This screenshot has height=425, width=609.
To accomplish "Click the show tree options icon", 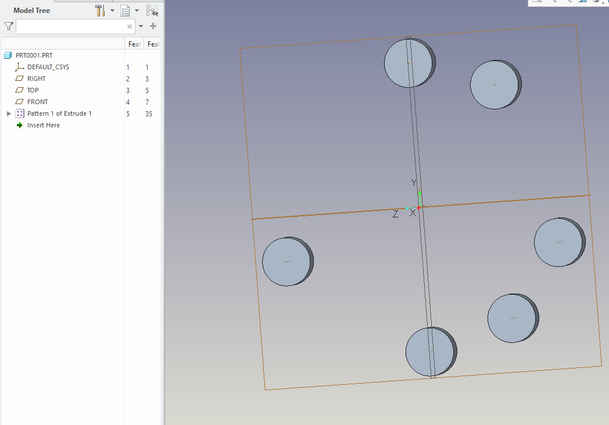I will [153, 10].
